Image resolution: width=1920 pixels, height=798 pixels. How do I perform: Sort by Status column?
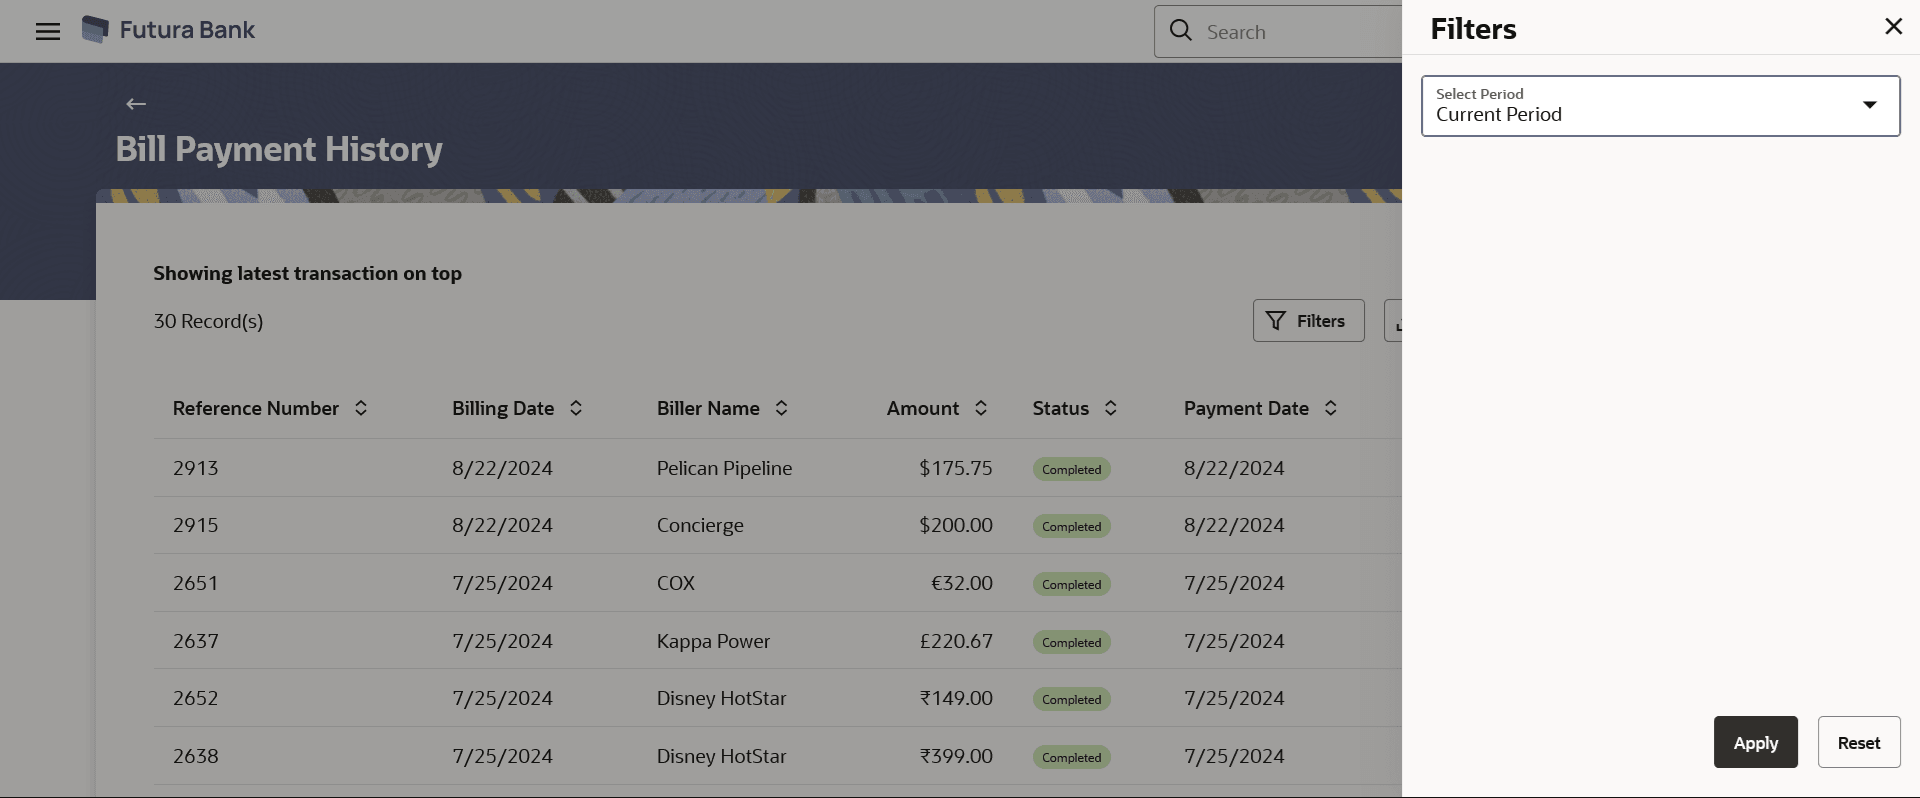click(1111, 408)
